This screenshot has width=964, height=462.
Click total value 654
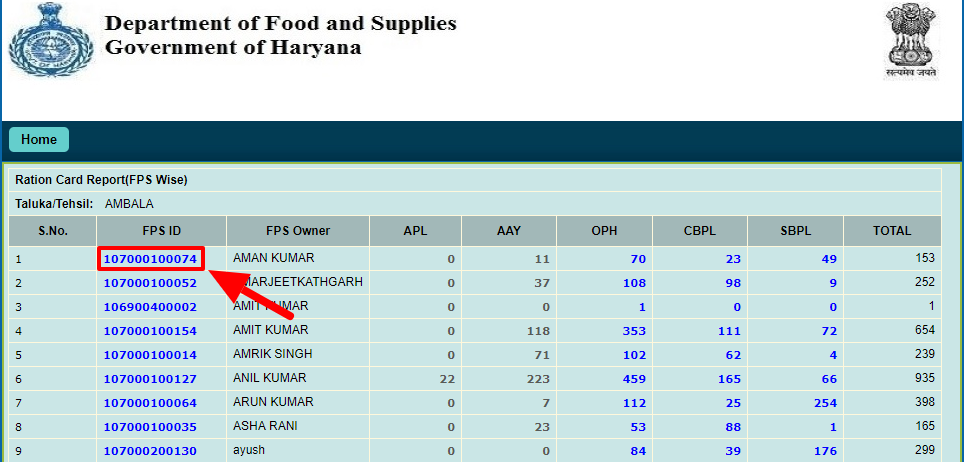point(924,330)
